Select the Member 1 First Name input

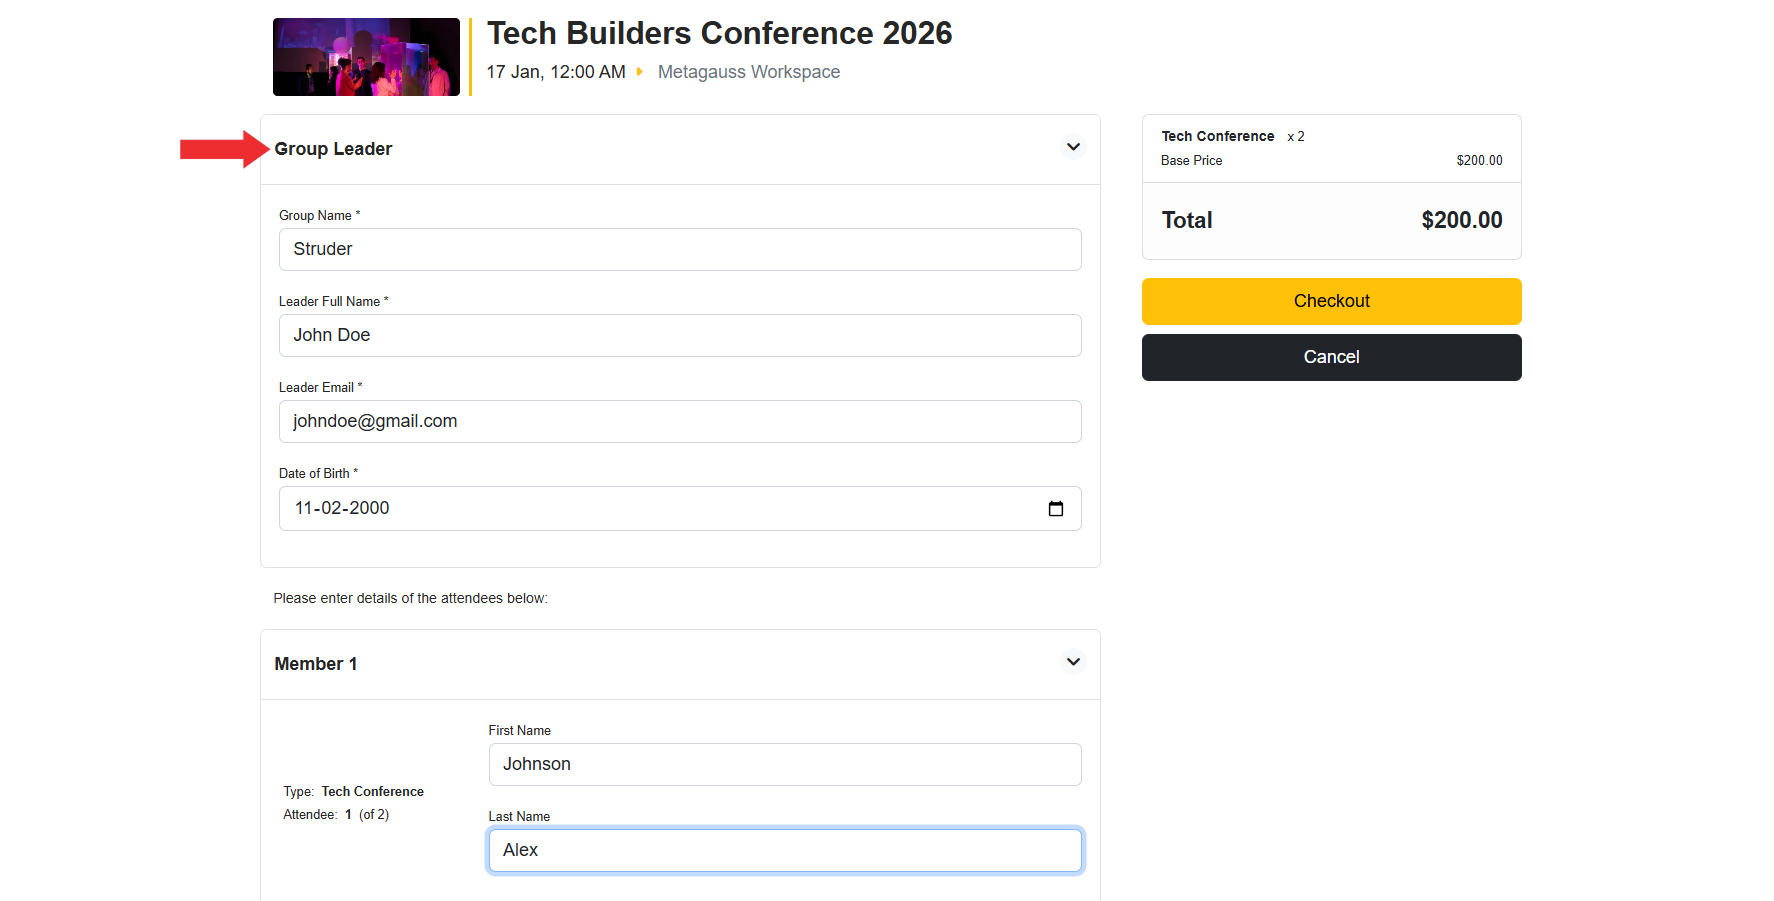[x=785, y=764]
